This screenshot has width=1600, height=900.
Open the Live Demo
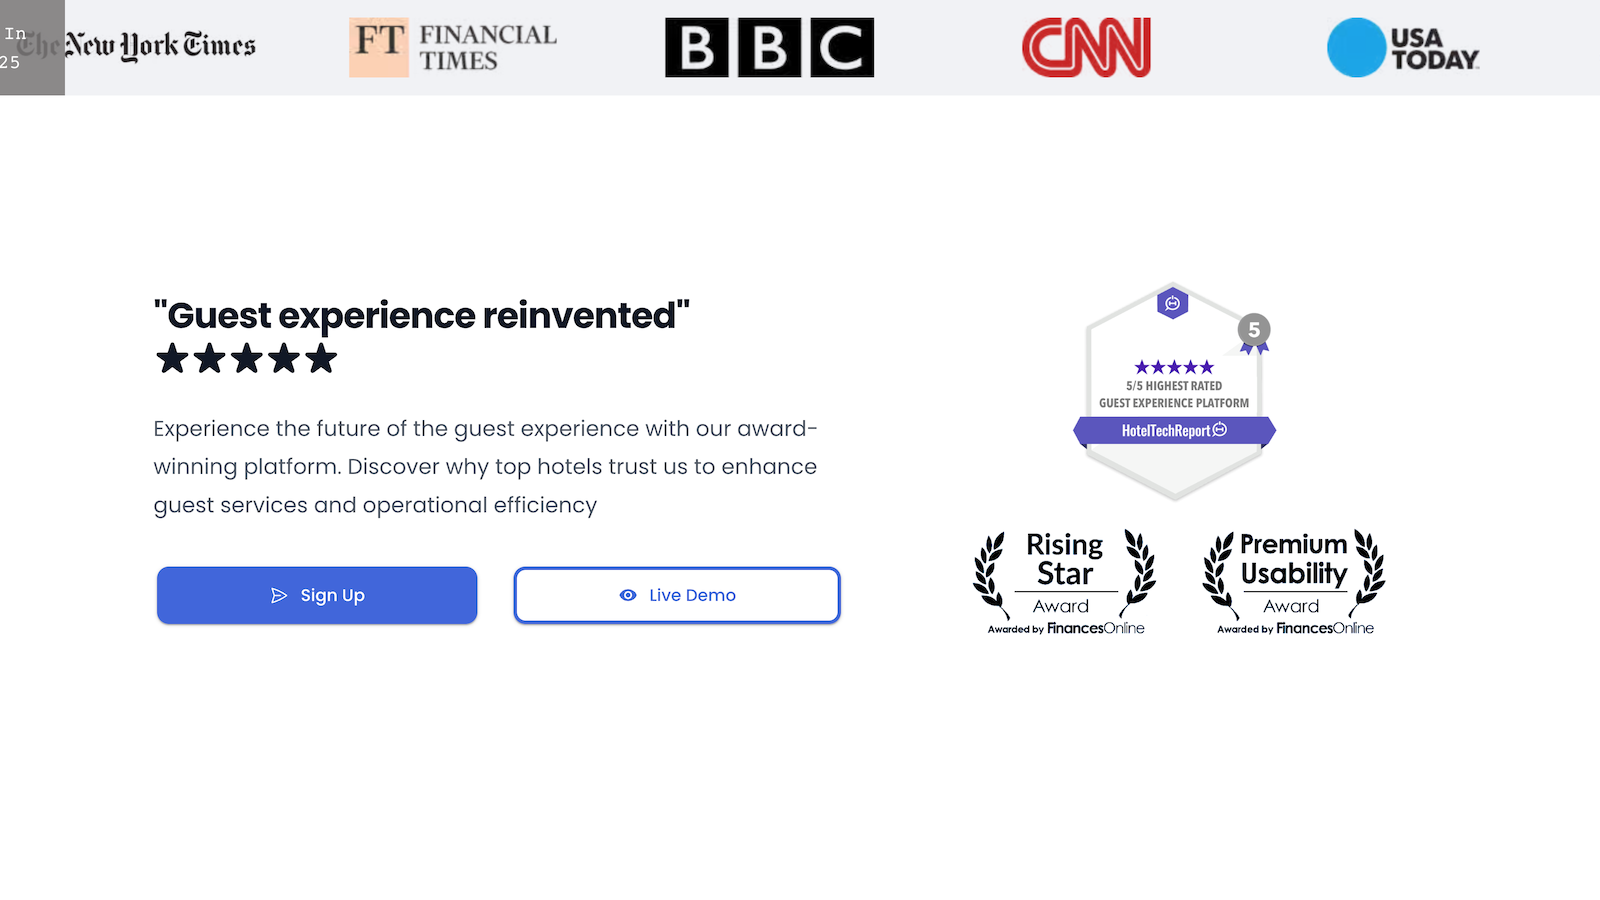coord(677,596)
